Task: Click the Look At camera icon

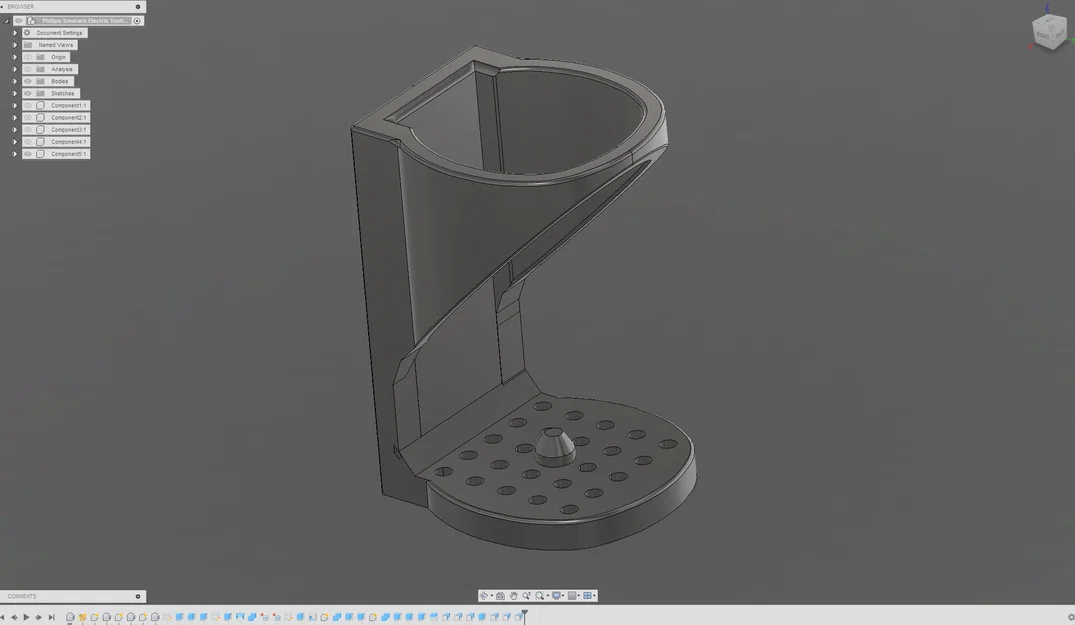Action: [x=500, y=596]
